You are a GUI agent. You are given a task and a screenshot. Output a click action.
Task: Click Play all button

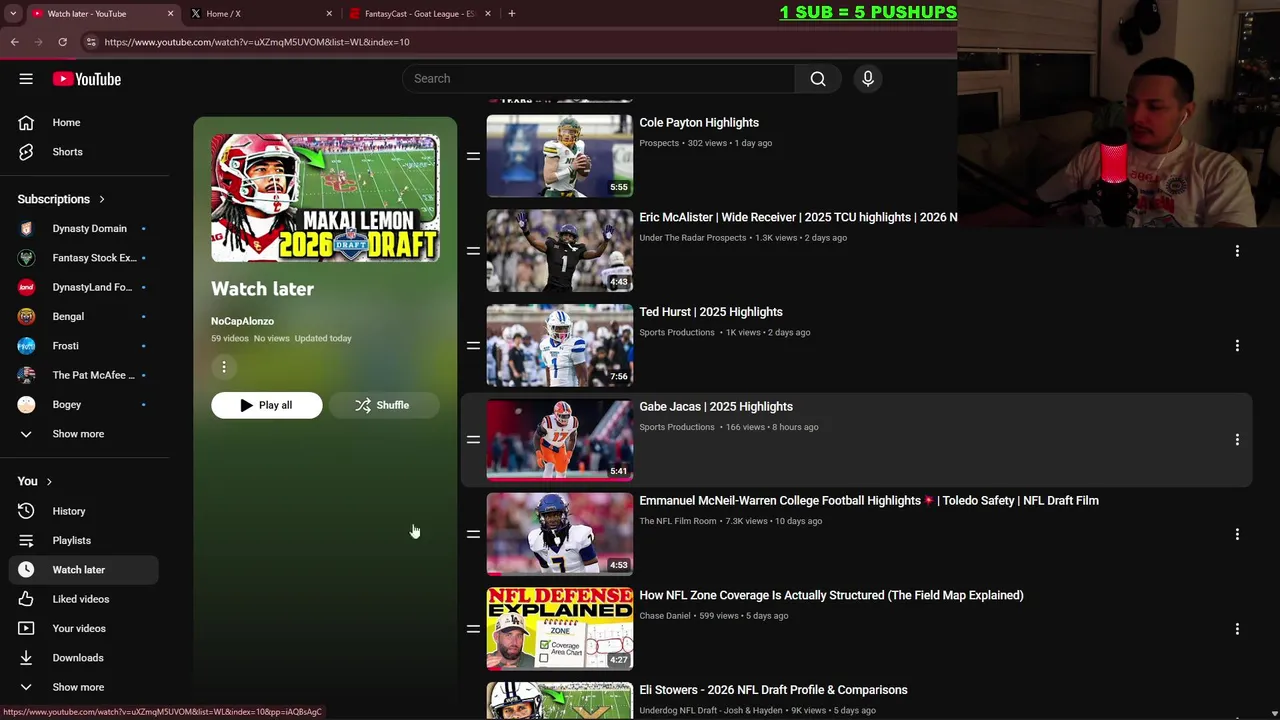(x=266, y=405)
